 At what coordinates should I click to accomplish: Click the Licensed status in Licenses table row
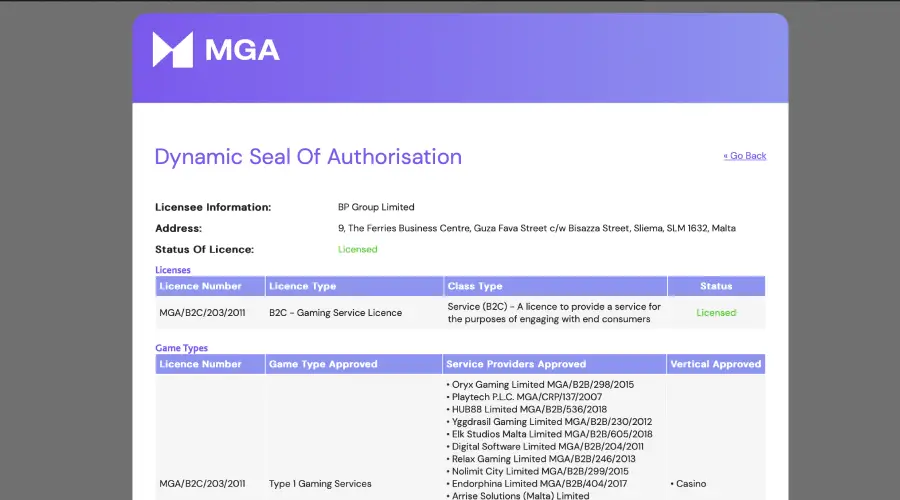[716, 313]
